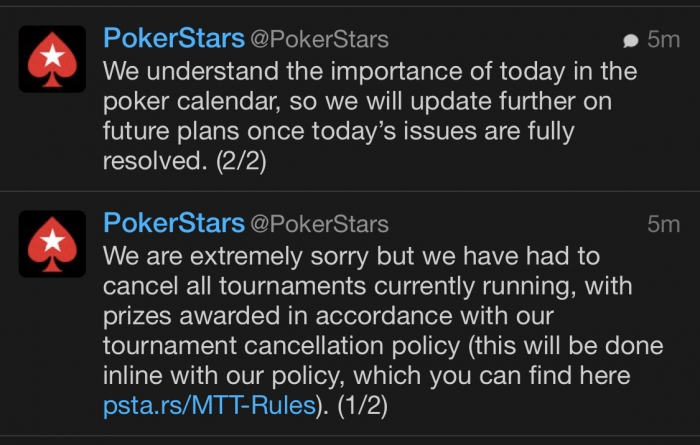Tap the 'tournament cancellation policy' line
This screenshot has height=445, width=700.
click(383, 346)
